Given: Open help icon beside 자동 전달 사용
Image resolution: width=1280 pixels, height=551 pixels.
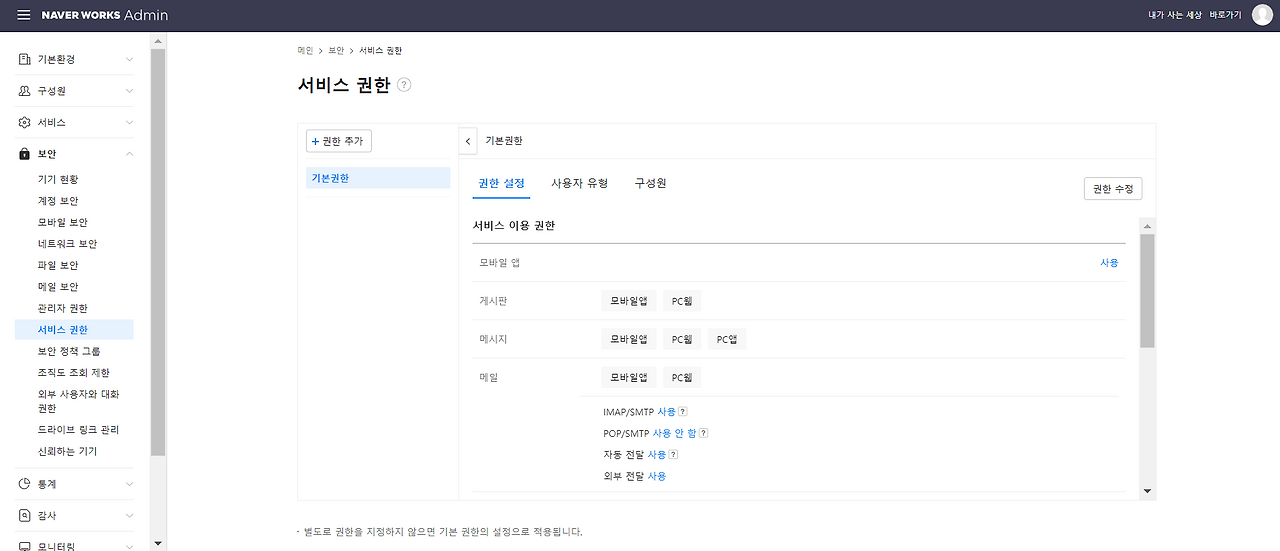Looking at the screenshot, I should point(673,455).
